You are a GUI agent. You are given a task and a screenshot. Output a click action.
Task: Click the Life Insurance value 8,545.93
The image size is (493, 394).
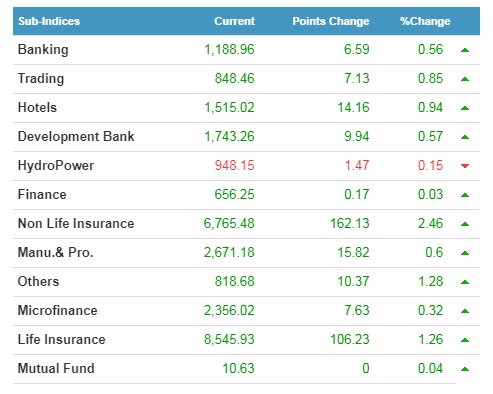(229, 339)
